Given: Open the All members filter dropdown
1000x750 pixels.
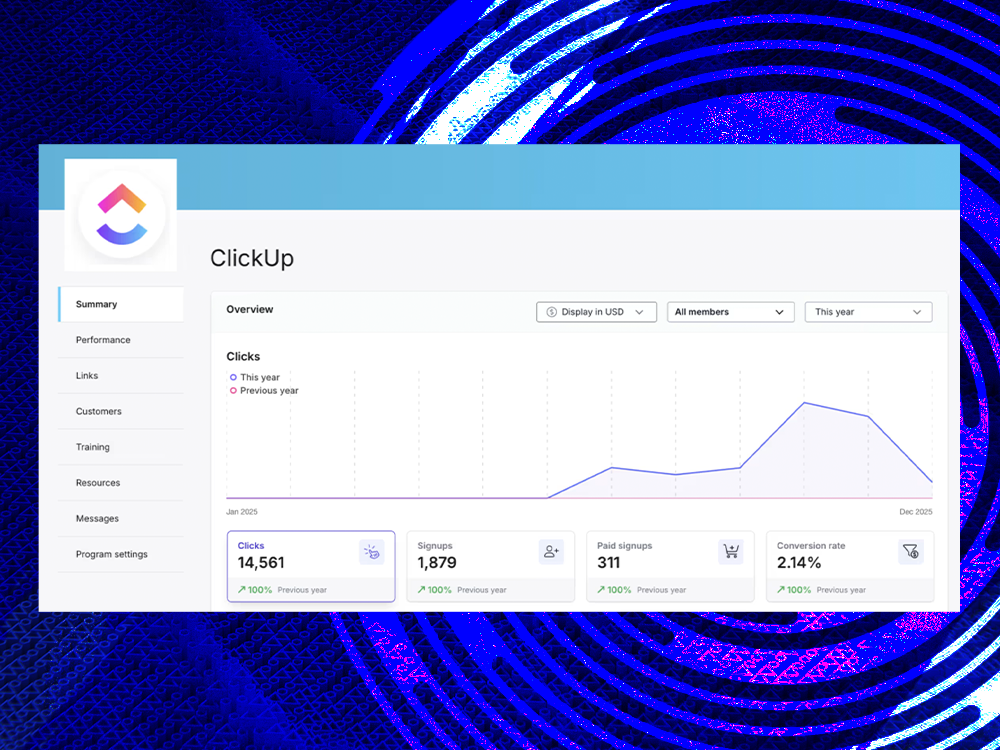Looking at the screenshot, I should (731, 312).
